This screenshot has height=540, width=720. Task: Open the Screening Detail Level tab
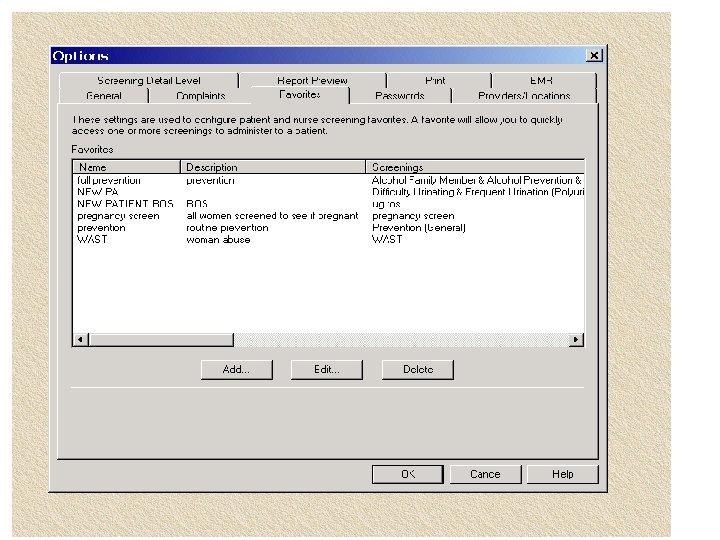click(149, 80)
